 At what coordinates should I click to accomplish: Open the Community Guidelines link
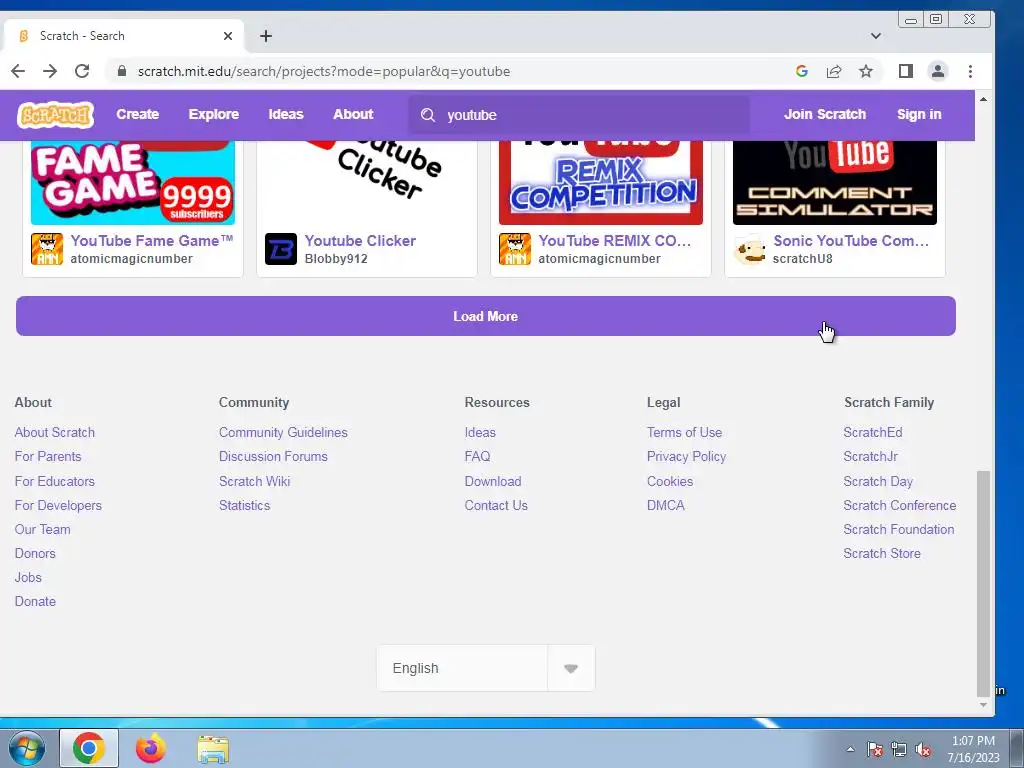(x=283, y=432)
